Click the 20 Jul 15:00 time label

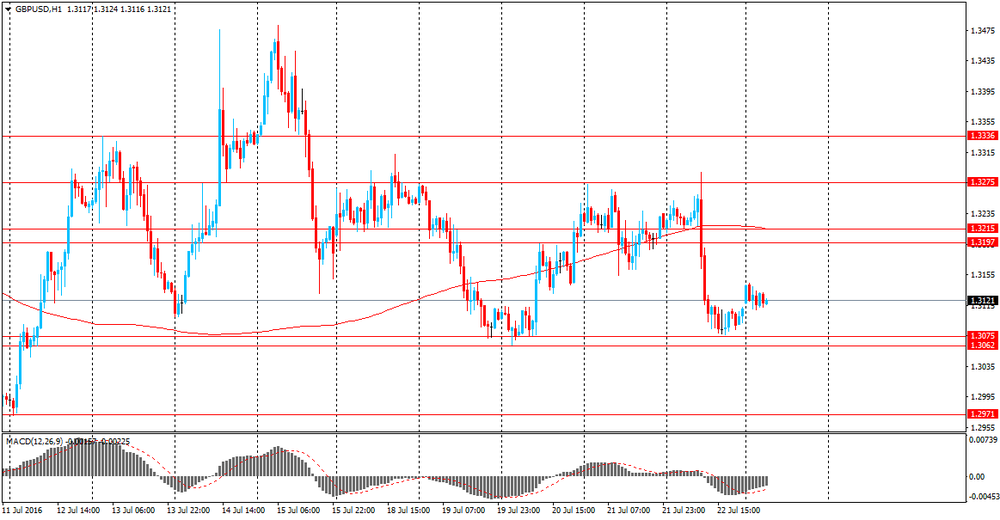(573, 510)
